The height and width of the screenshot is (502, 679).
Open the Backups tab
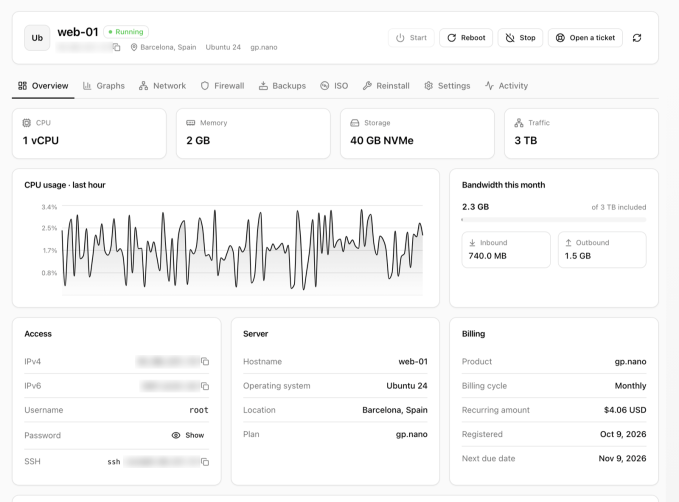pos(282,86)
